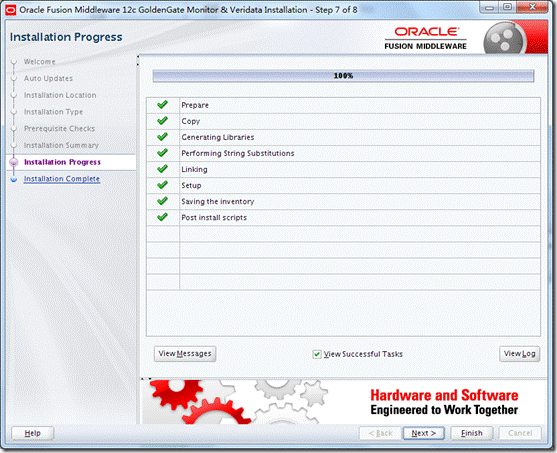Click the checkmark icon for Generating Libraries
The height and width of the screenshot is (453, 557).
(162, 136)
